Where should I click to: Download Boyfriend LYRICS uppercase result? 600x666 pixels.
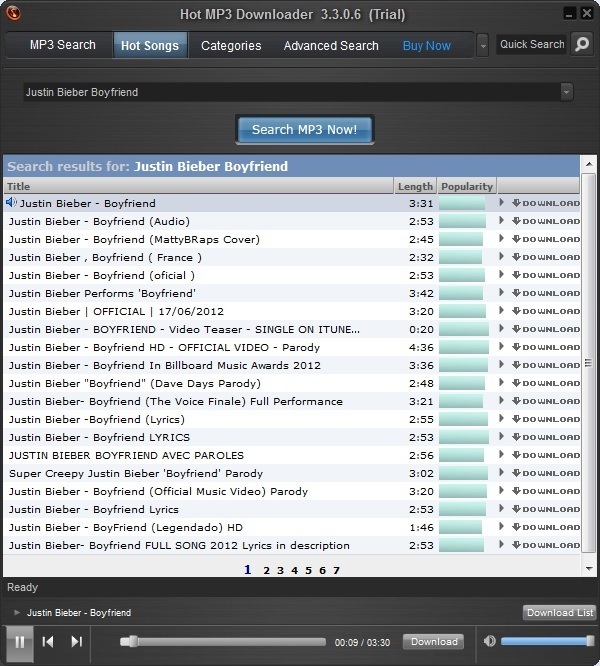(546, 437)
